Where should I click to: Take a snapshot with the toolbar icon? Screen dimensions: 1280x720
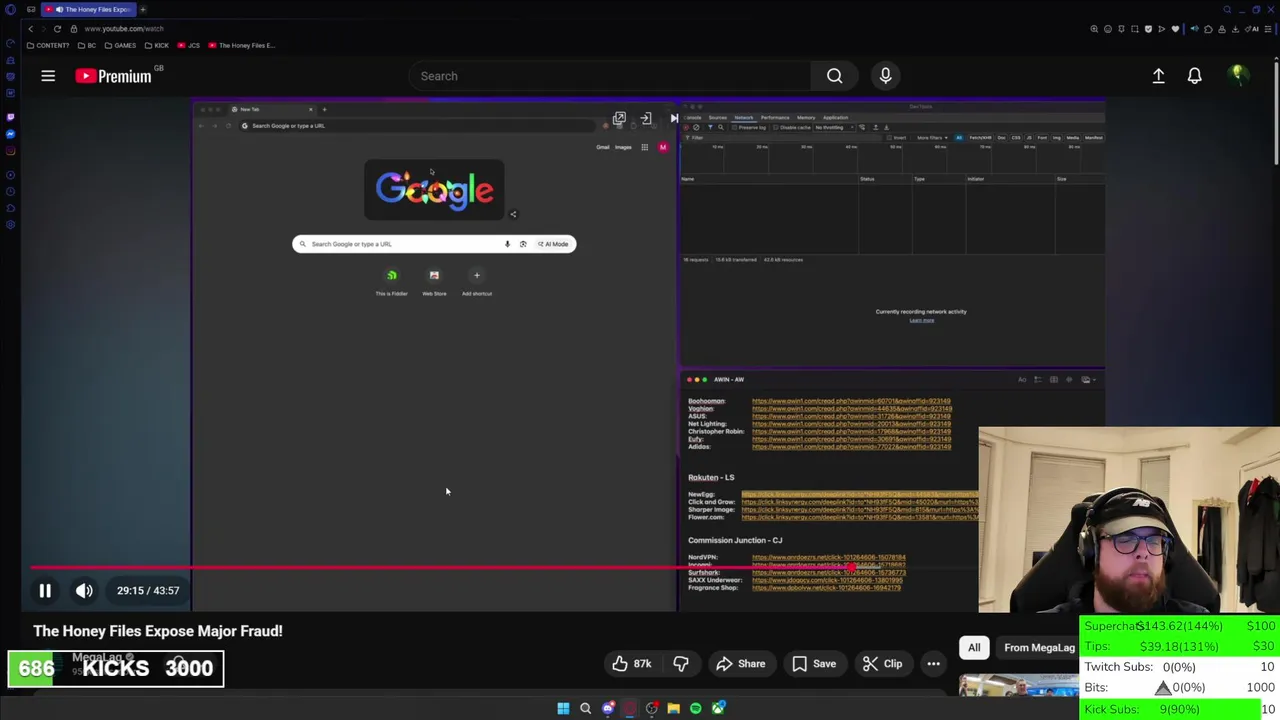pyautogui.click(x=1135, y=29)
